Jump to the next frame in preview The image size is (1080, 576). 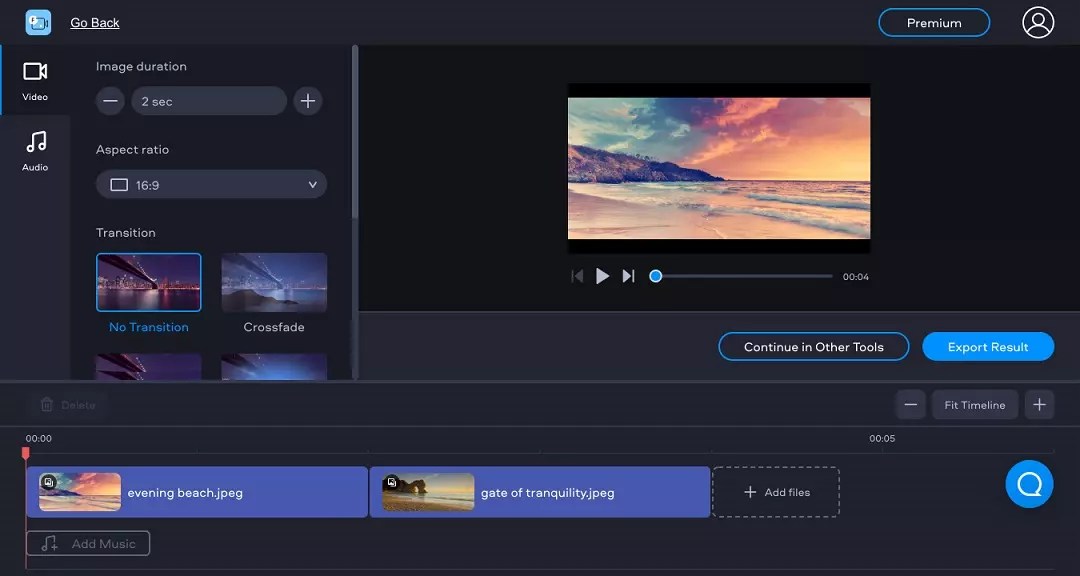tap(628, 276)
